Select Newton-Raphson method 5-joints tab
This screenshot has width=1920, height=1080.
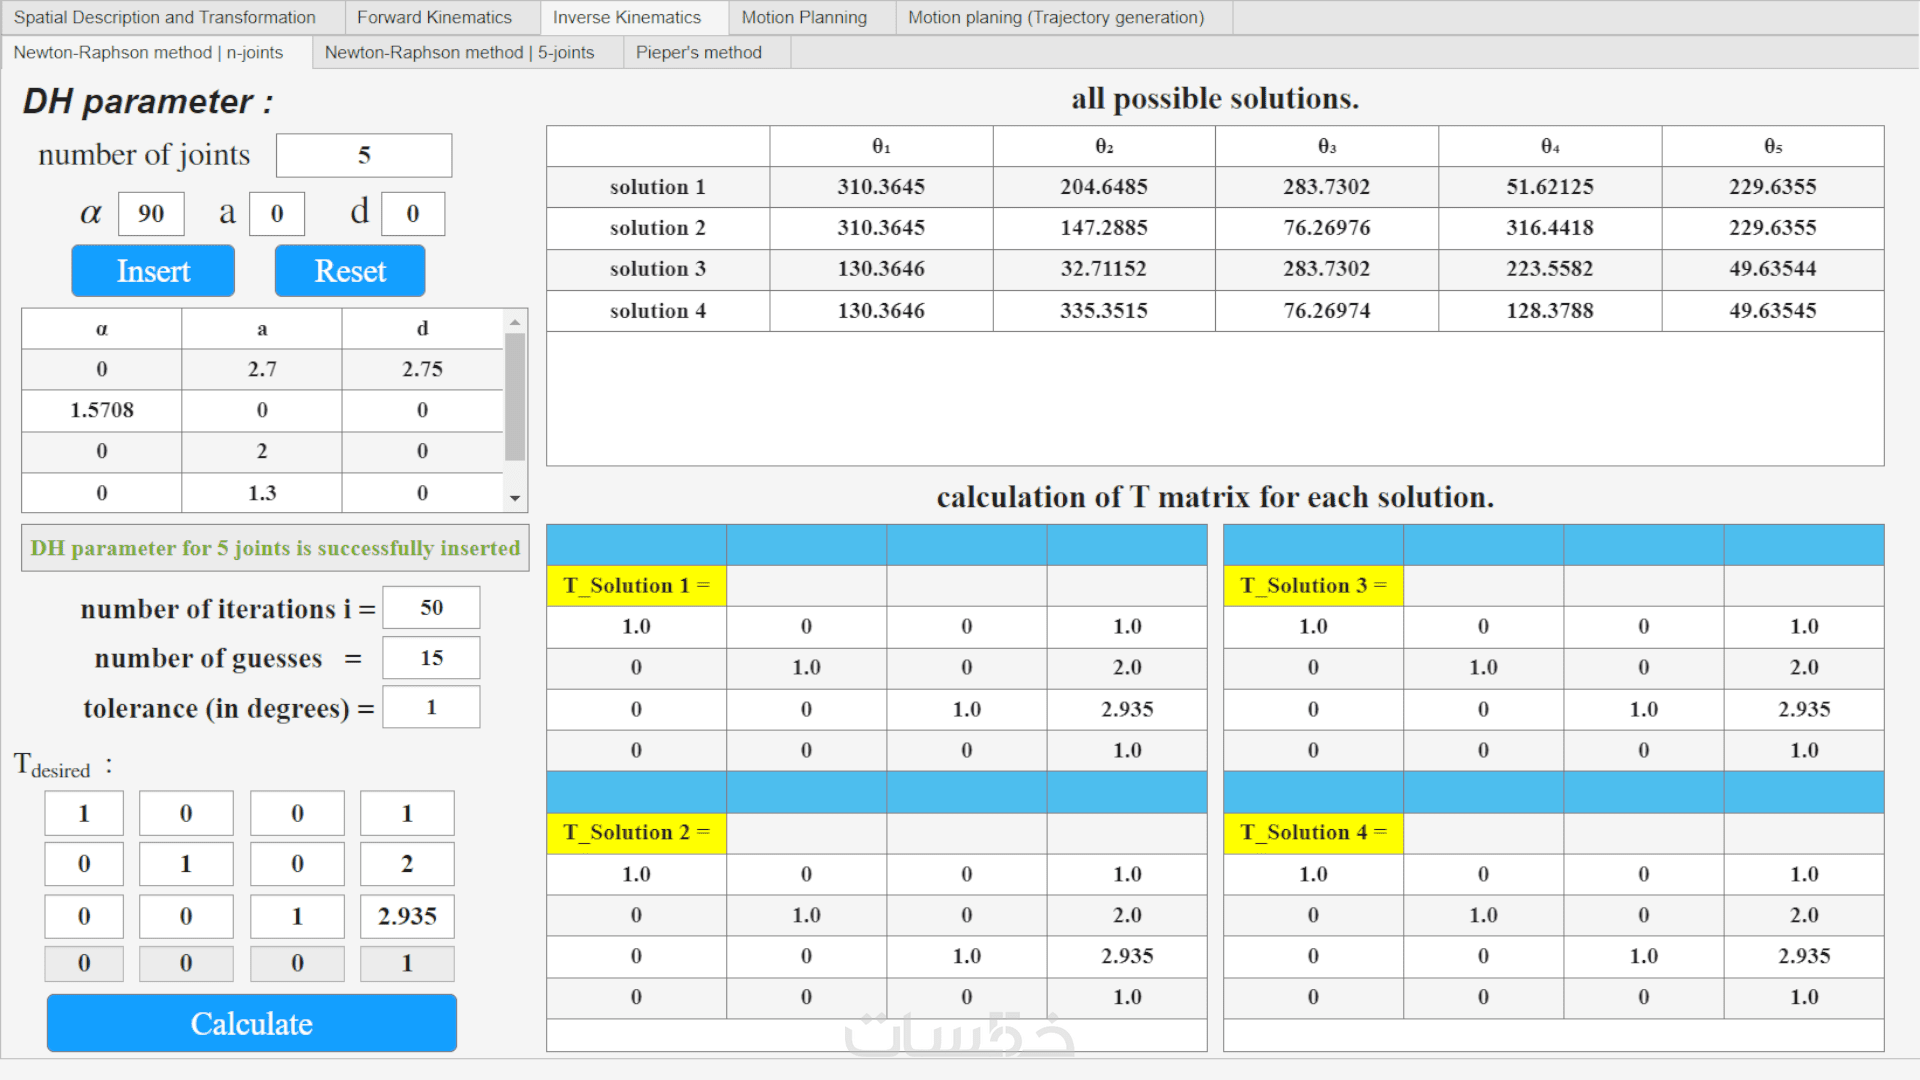pos(459,52)
